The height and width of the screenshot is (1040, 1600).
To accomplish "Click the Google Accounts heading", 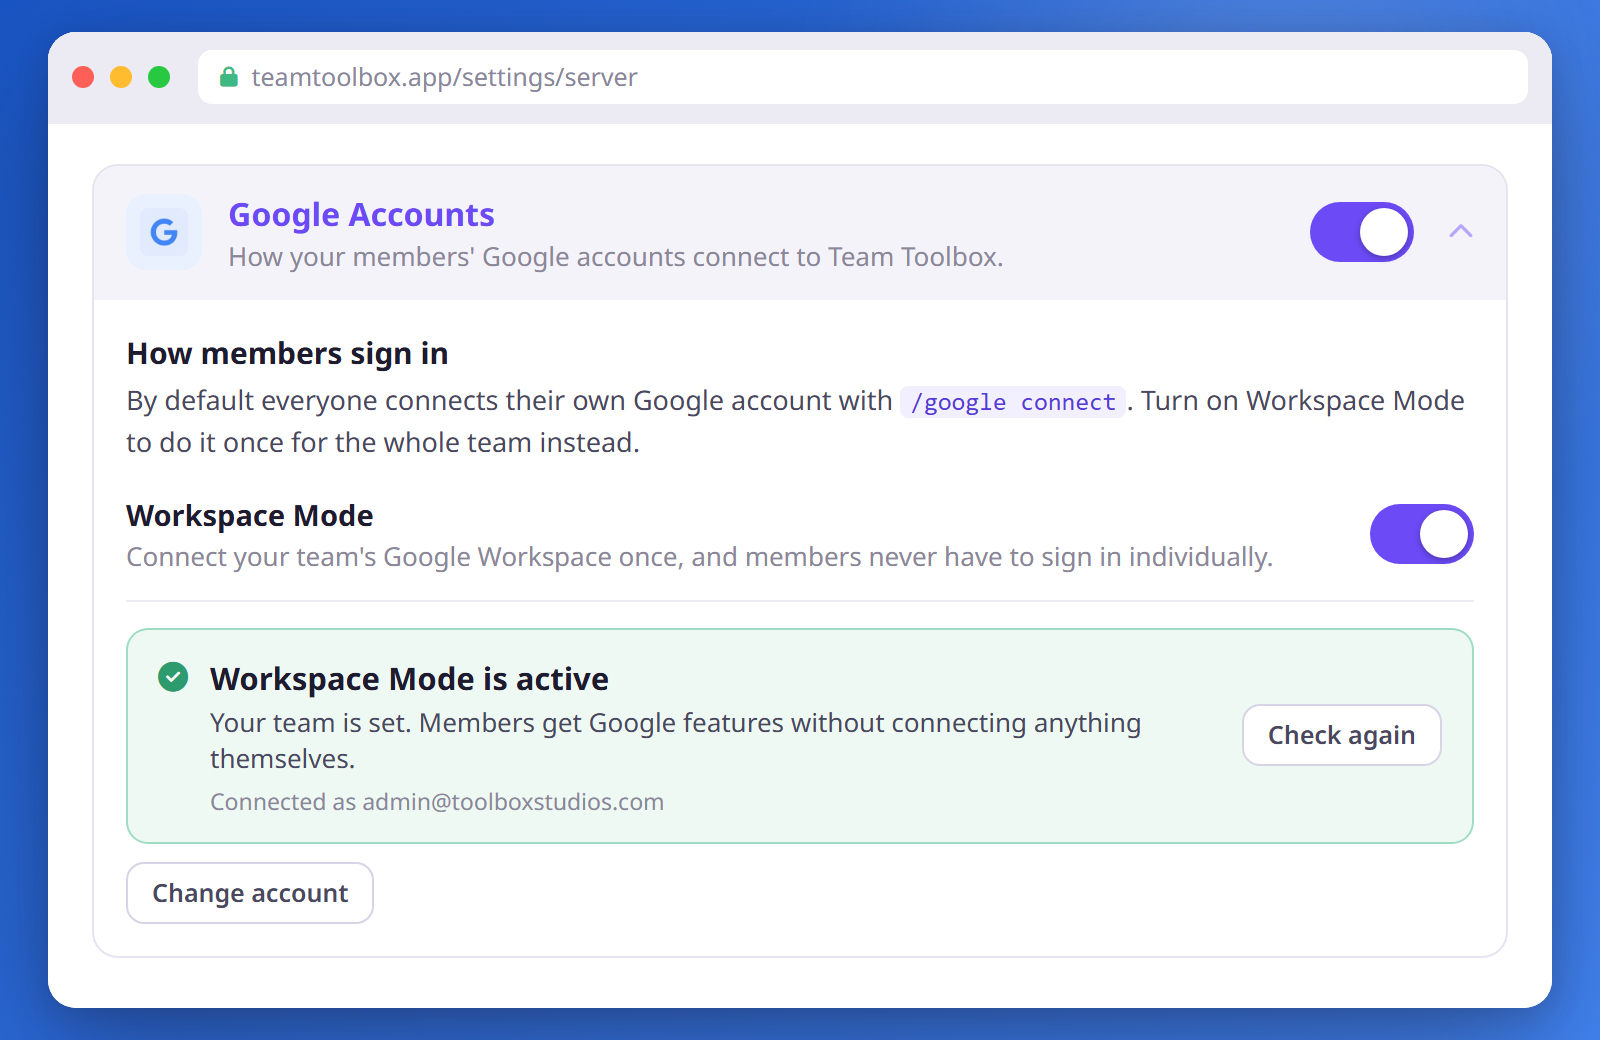I will coord(362,215).
